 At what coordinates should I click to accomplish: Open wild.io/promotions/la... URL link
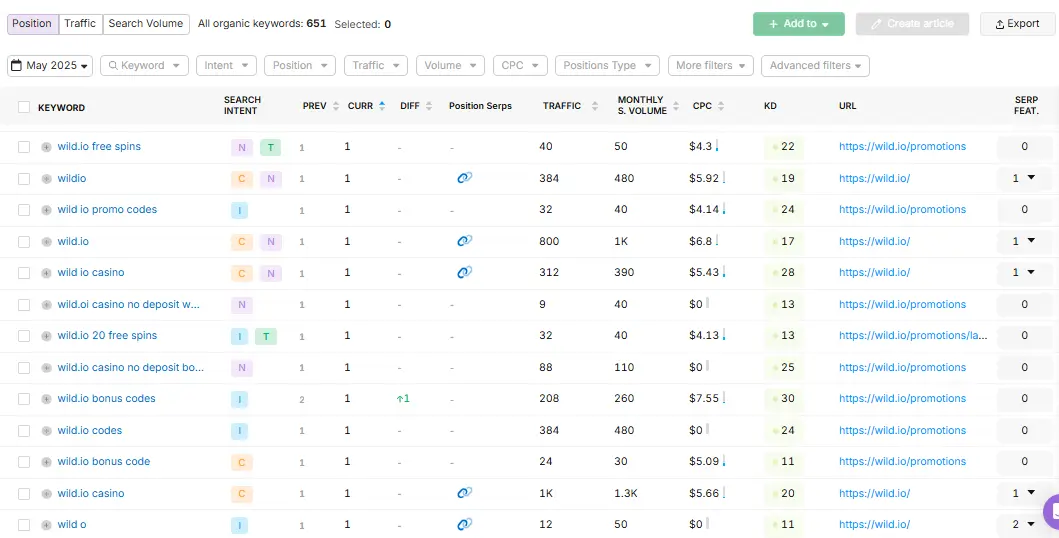point(913,335)
